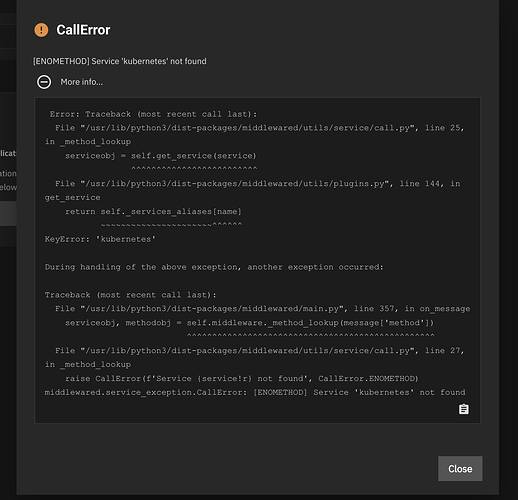Click the line "KeyError: 'kubernetes'"
518x500 pixels.
[100, 239]
